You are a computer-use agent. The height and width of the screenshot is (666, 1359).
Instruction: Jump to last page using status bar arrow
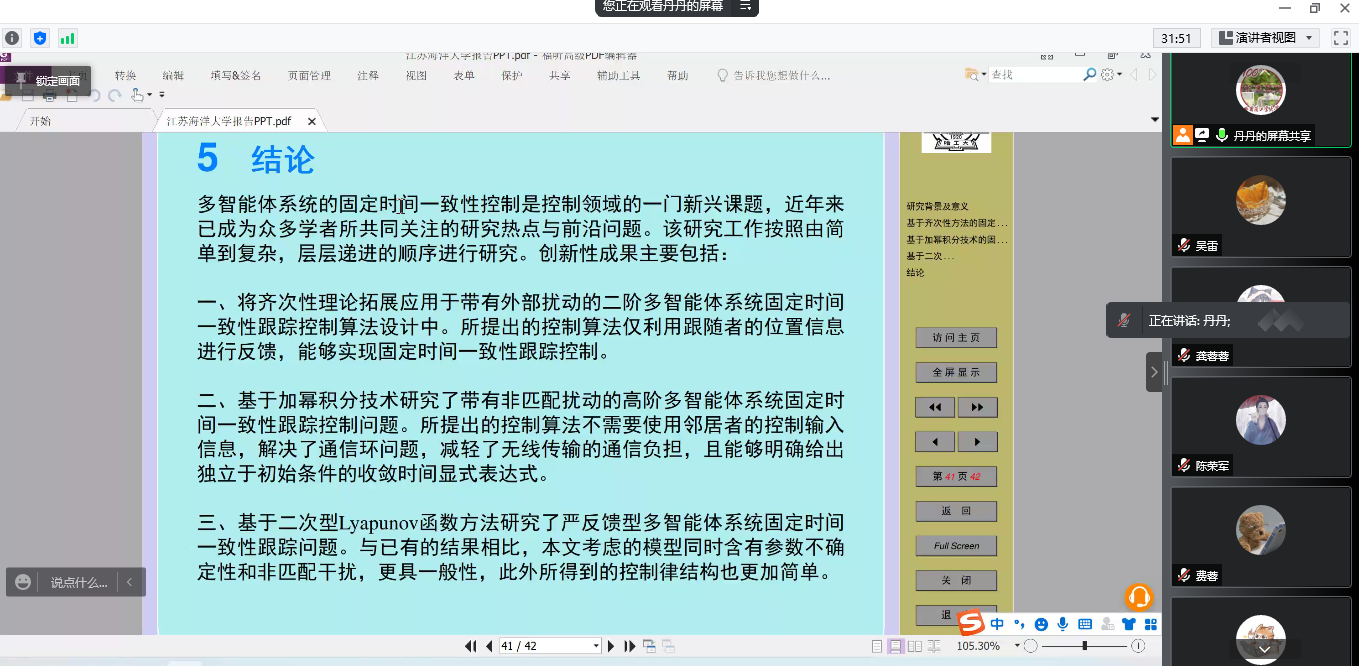click(630, 646)
